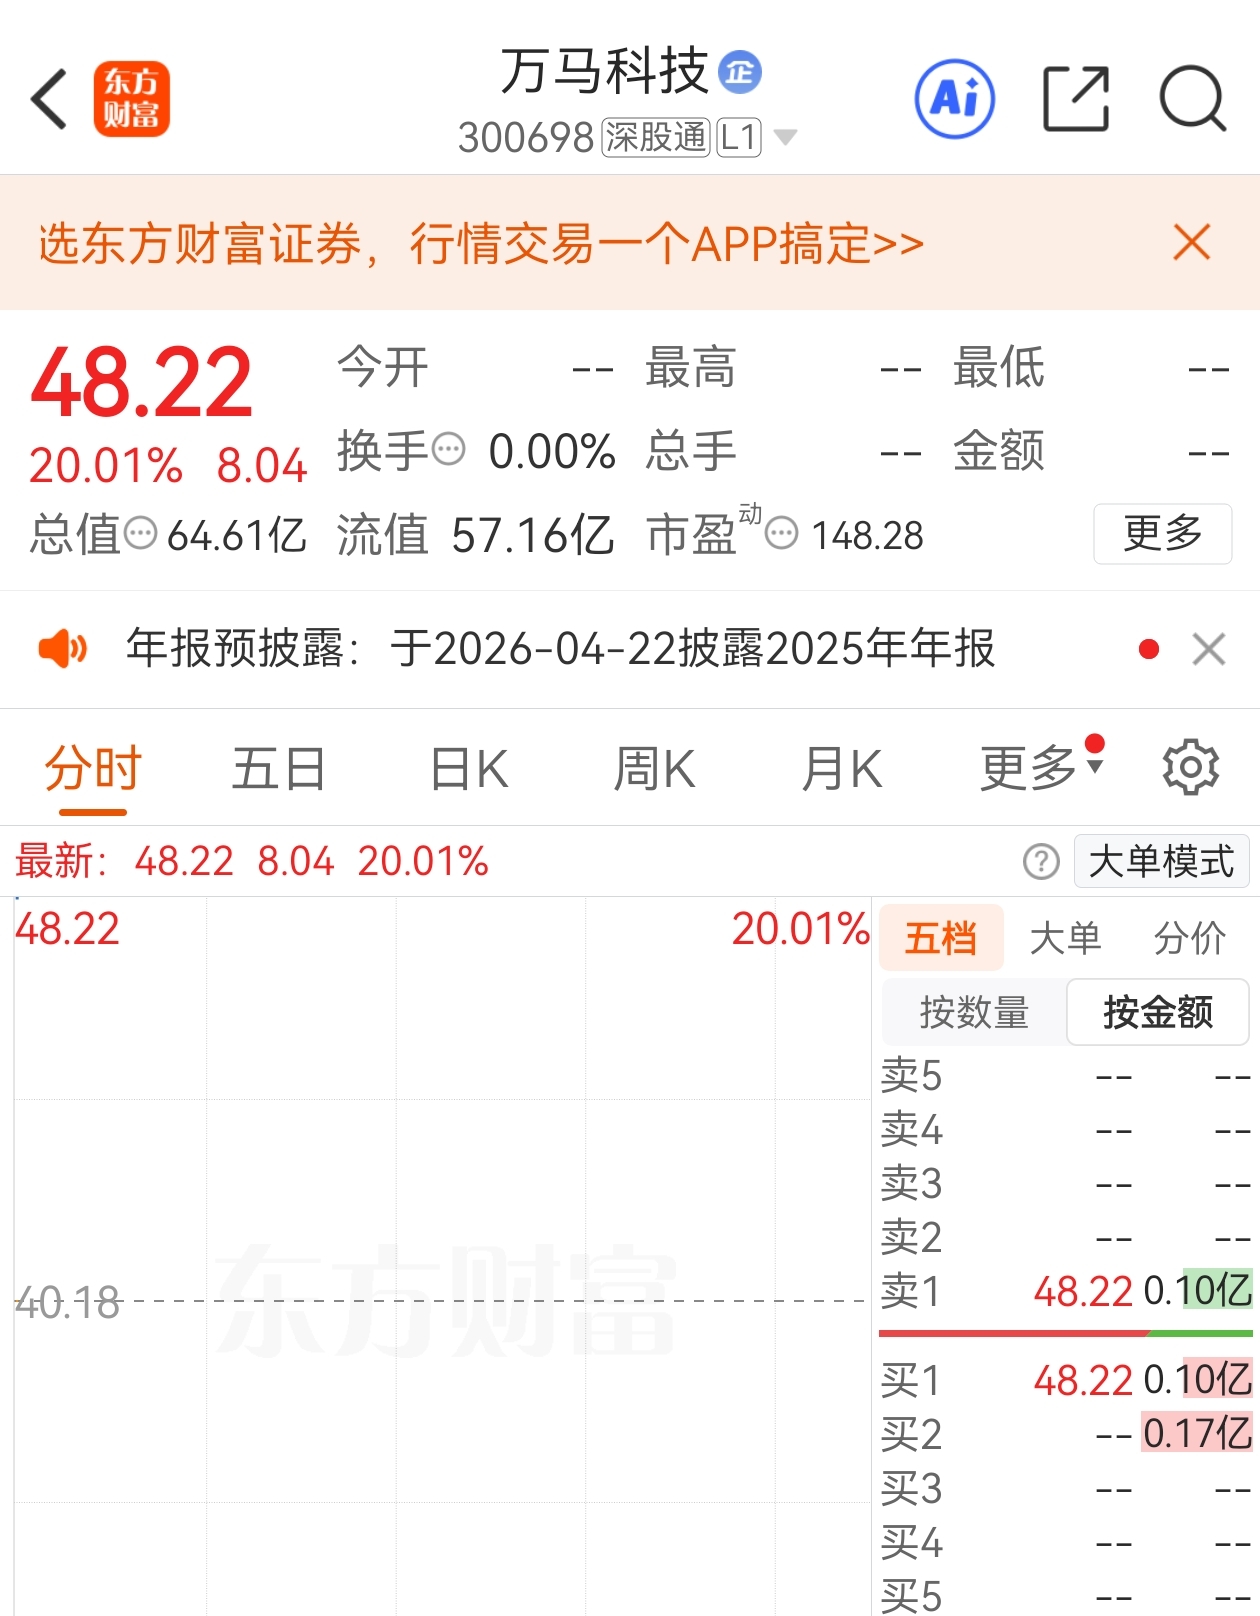Screen dimensions: 1260x1616
Task: Tap the 买4 order row
Action: click(x=1065, y=1543)
